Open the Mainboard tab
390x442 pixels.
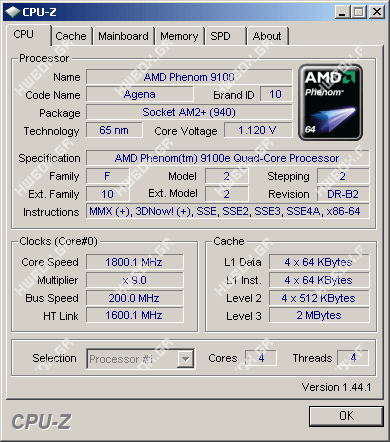(123, 36)
